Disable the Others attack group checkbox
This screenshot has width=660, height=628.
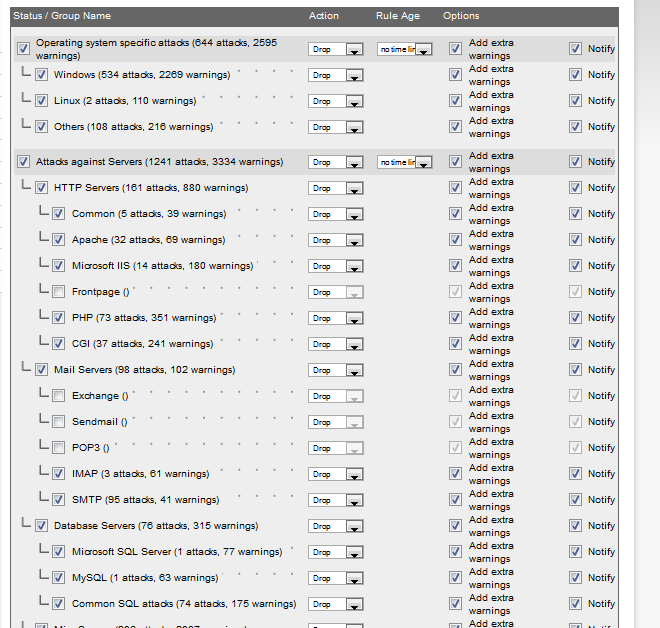(41, 127)
